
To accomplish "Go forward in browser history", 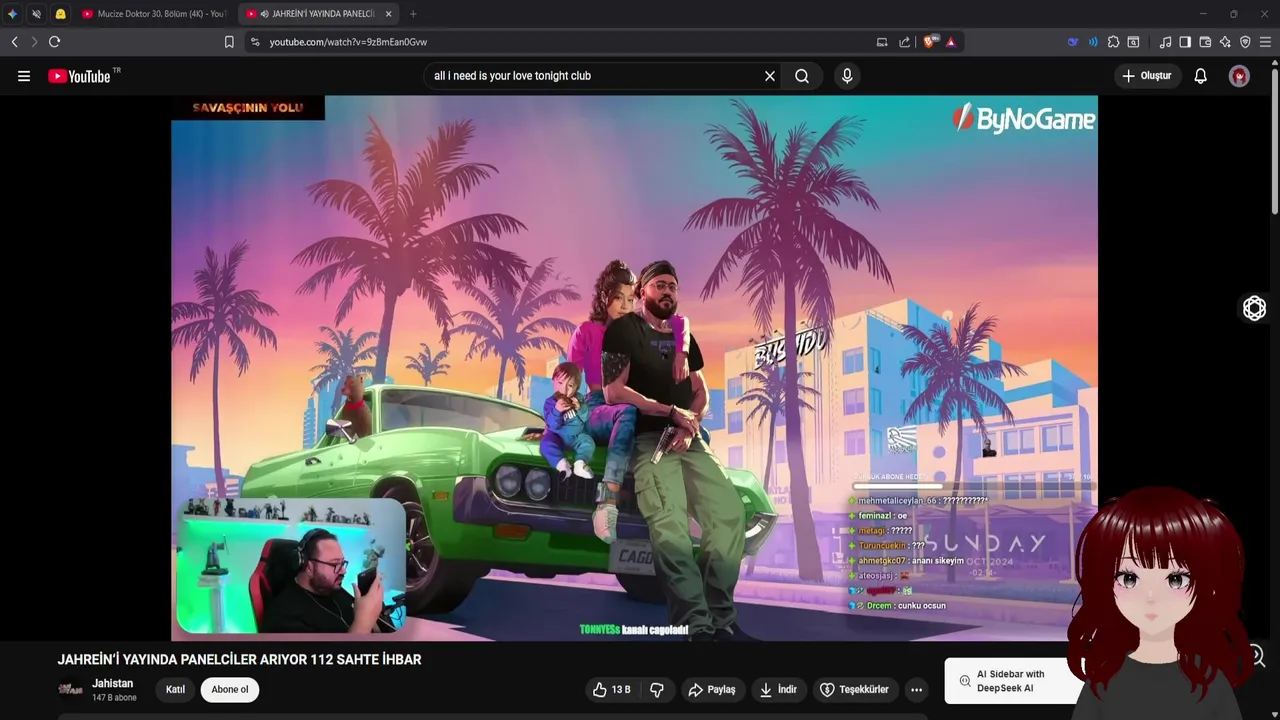I will click(x=34, y=42).
